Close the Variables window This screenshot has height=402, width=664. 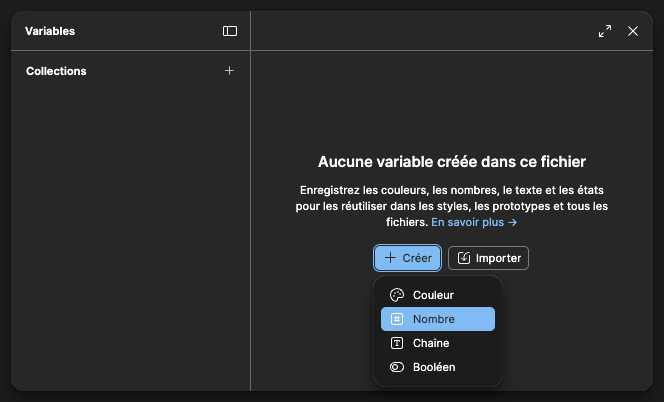[633, 31]
